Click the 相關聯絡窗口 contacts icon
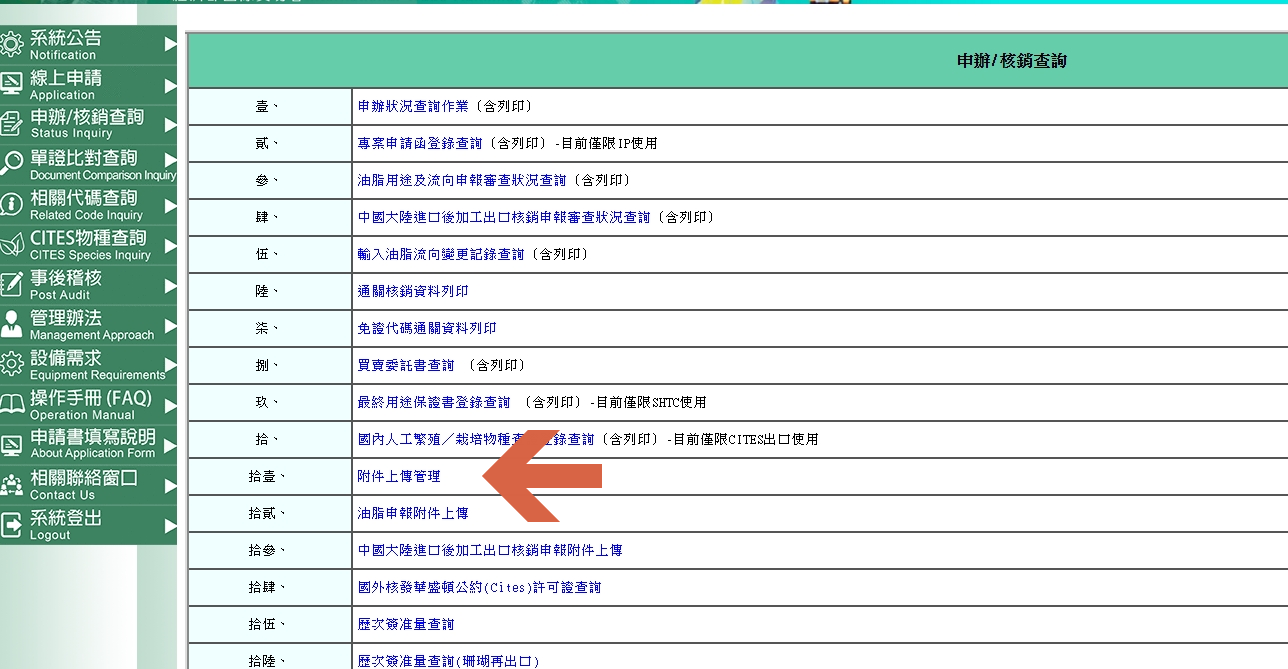Viewport: 1288px width, 669px height. [x=12, y=485]
